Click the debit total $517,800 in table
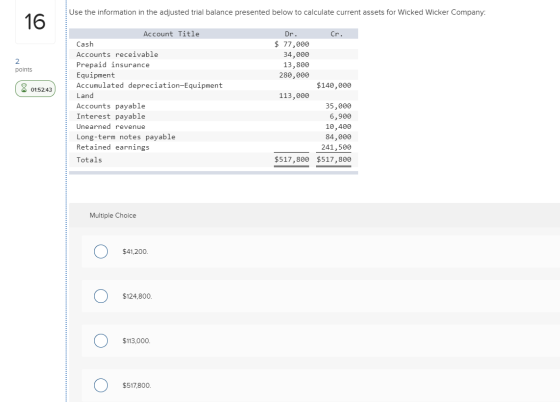This screenshot has width=560, height=402. coord(291,160)
